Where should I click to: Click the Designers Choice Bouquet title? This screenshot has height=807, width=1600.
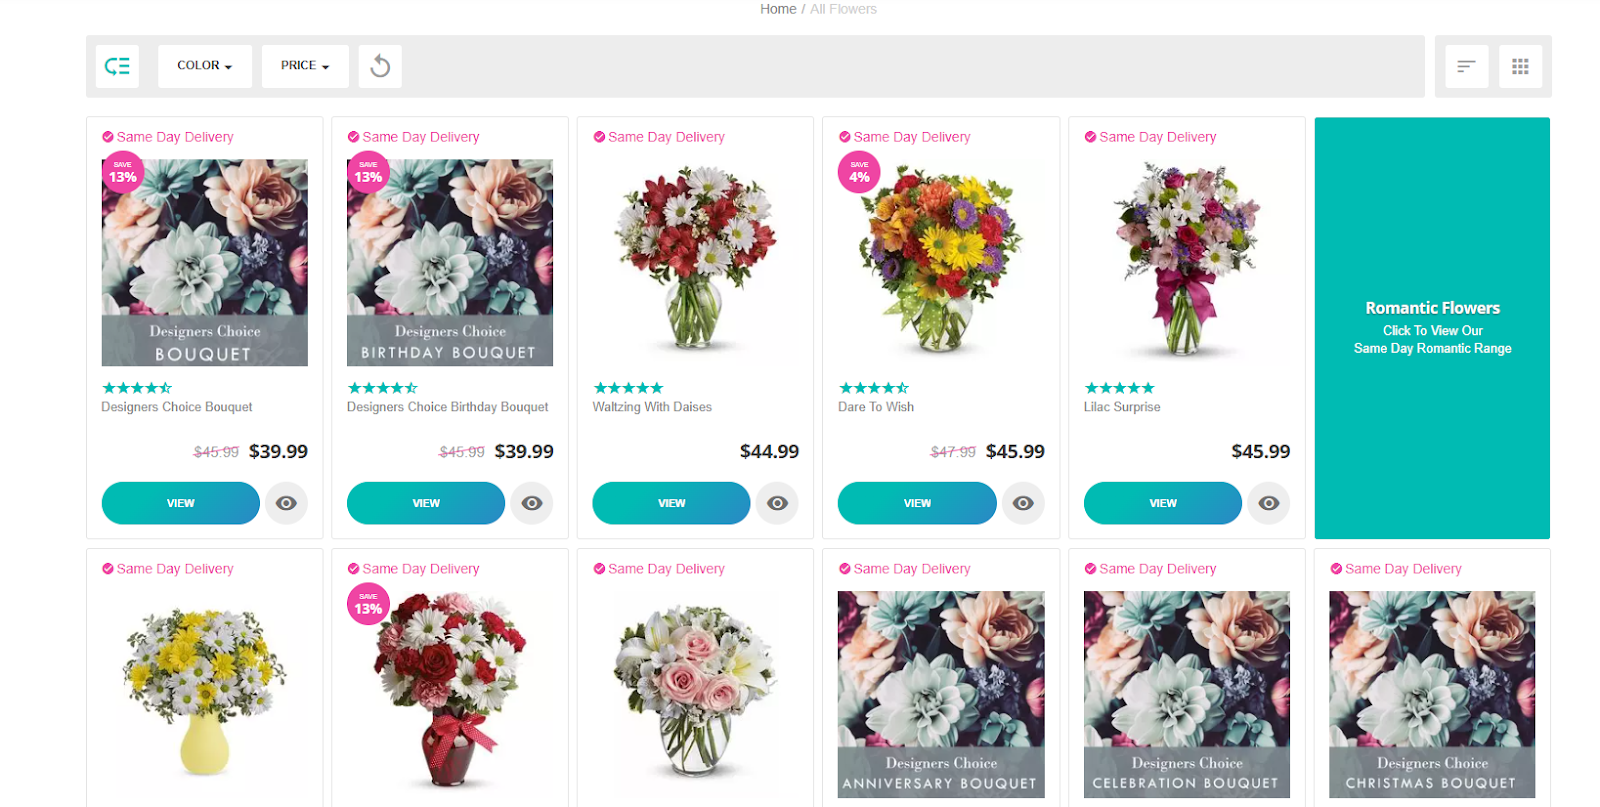click(177, 407)
